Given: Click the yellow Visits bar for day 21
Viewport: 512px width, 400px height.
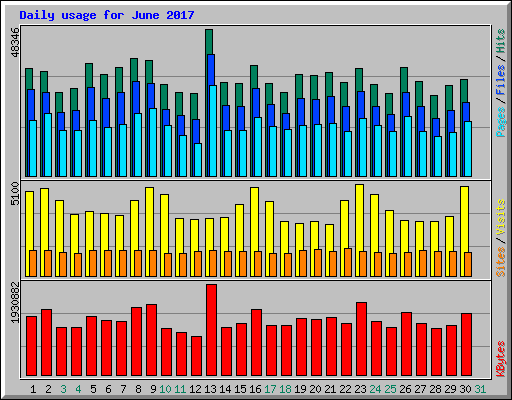Looking at the screenshot, I should coord(329,238).
